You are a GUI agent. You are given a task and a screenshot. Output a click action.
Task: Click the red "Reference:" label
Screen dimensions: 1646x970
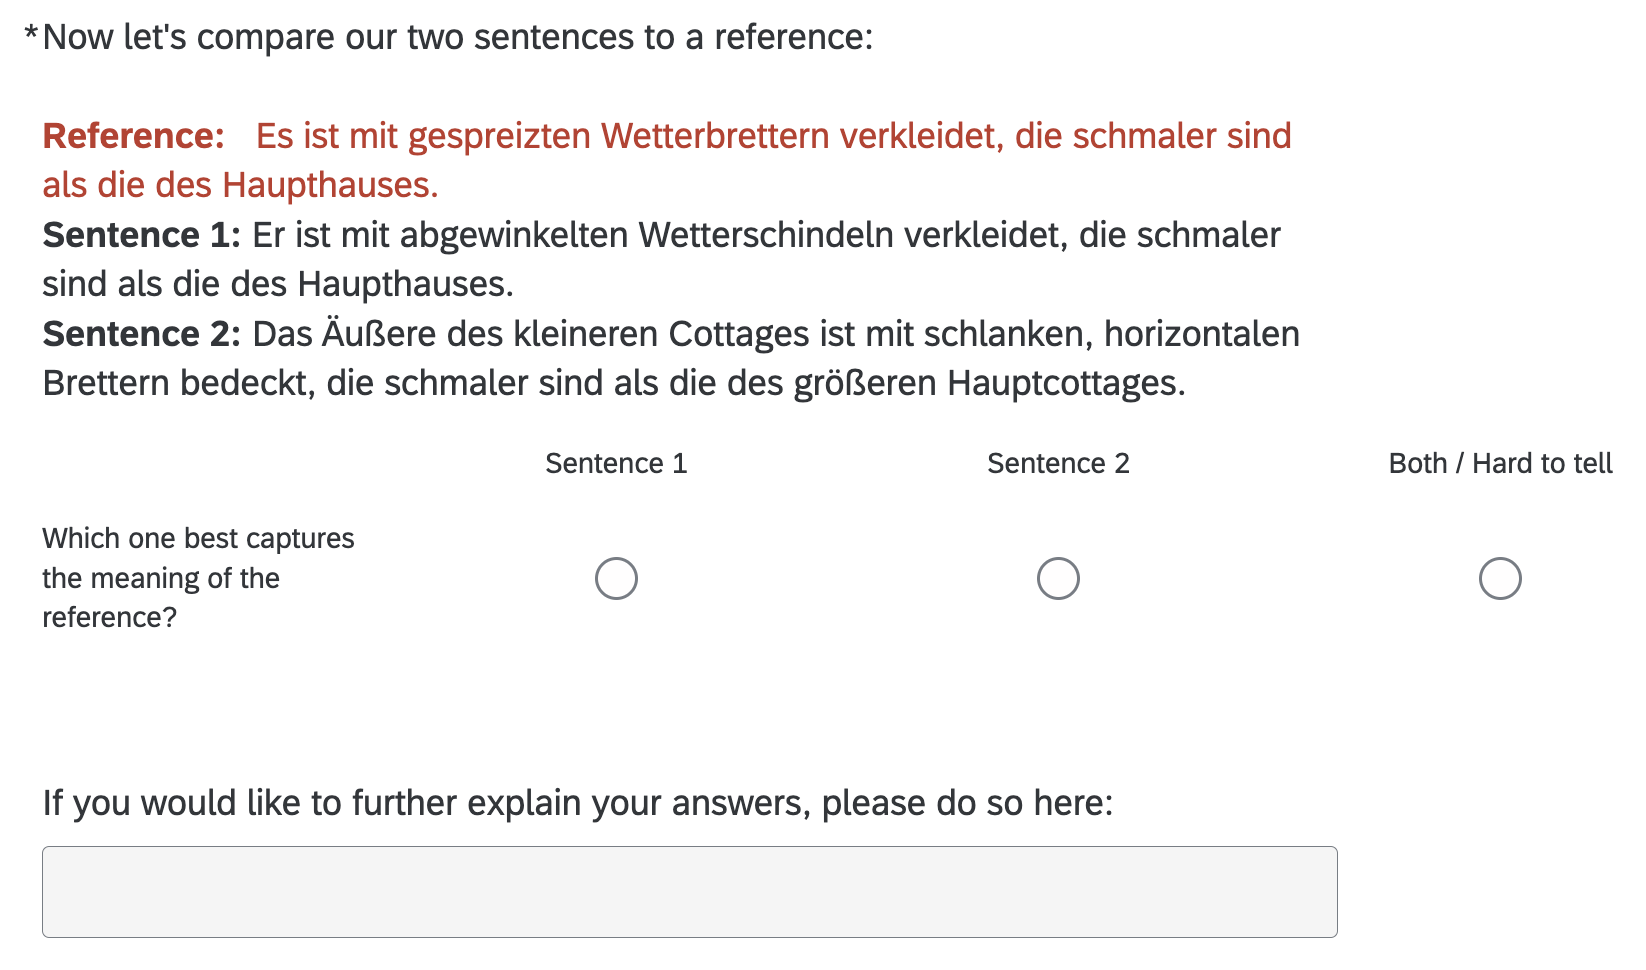[x=133, y=136]
